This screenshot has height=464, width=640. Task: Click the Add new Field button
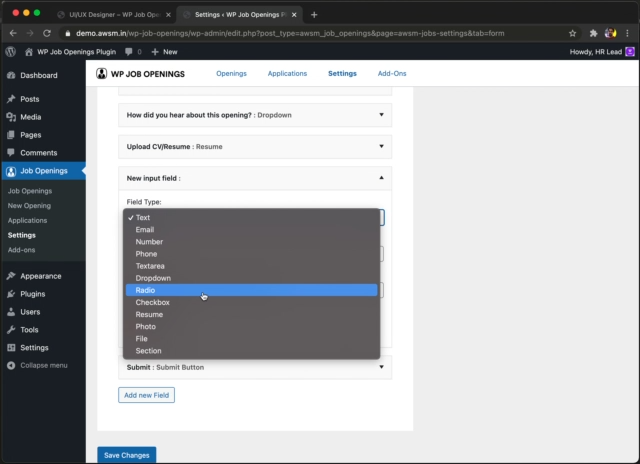tap(147, 395)
